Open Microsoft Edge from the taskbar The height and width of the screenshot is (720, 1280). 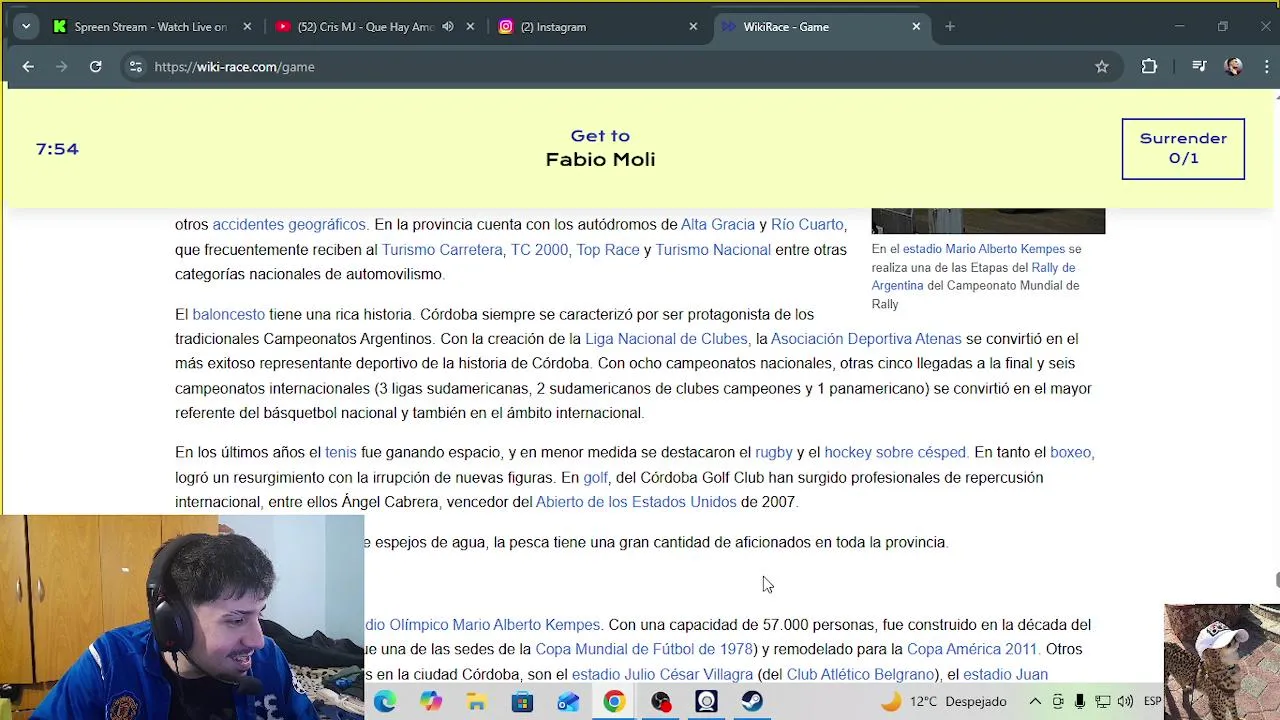point(385,702)
